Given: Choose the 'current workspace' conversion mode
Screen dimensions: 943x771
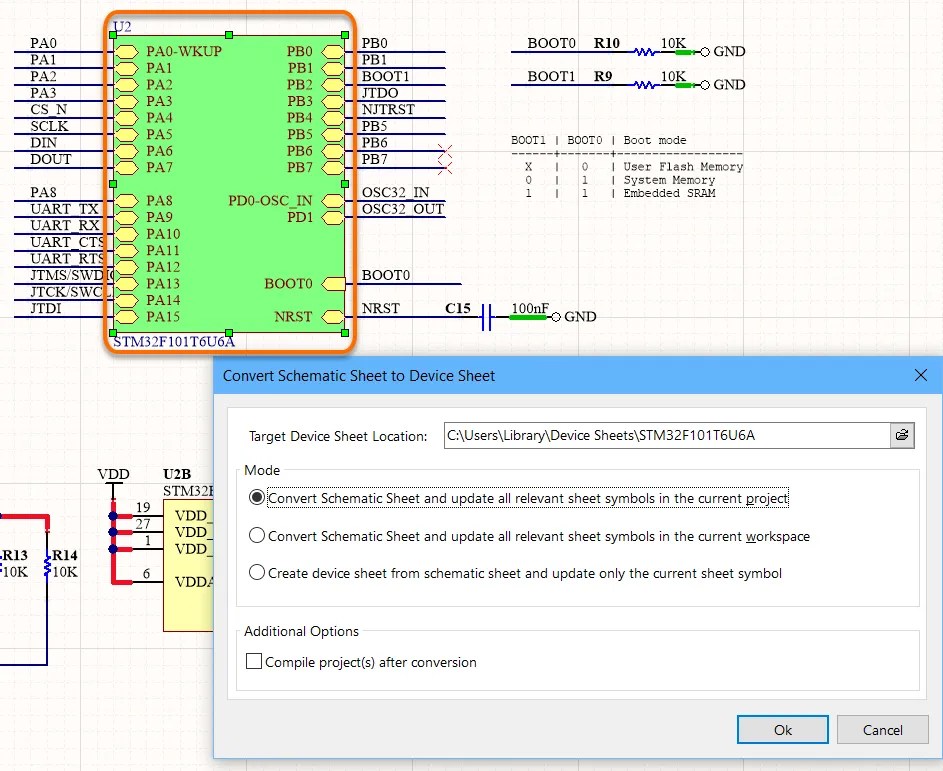Looking at the screenshot, I should pos(257,534).
